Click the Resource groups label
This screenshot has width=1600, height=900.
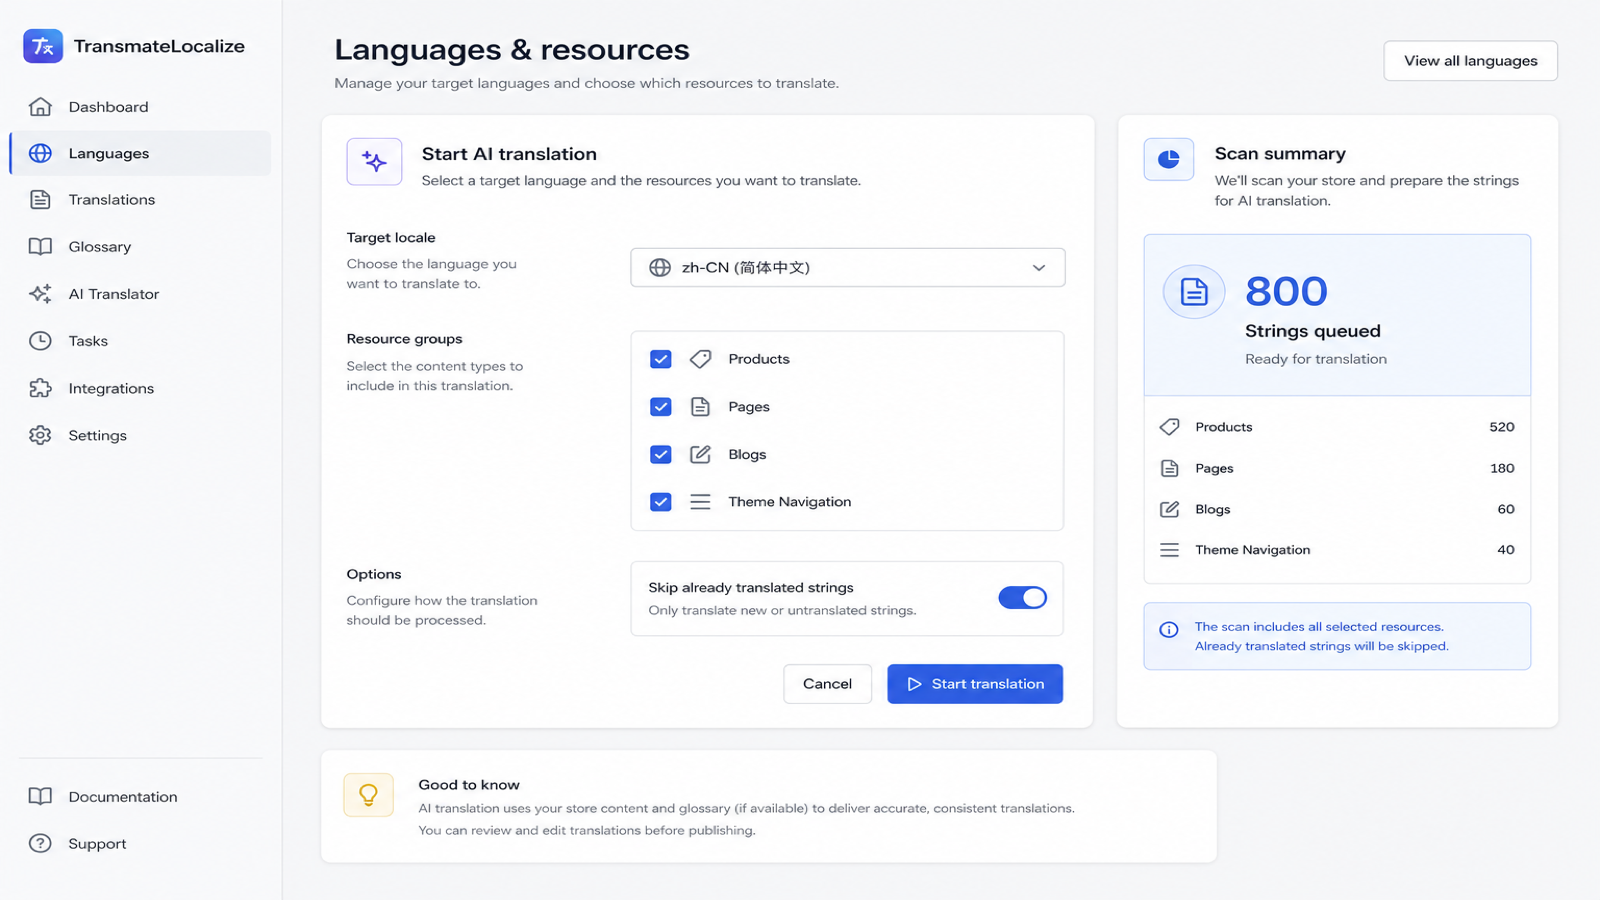404,339
